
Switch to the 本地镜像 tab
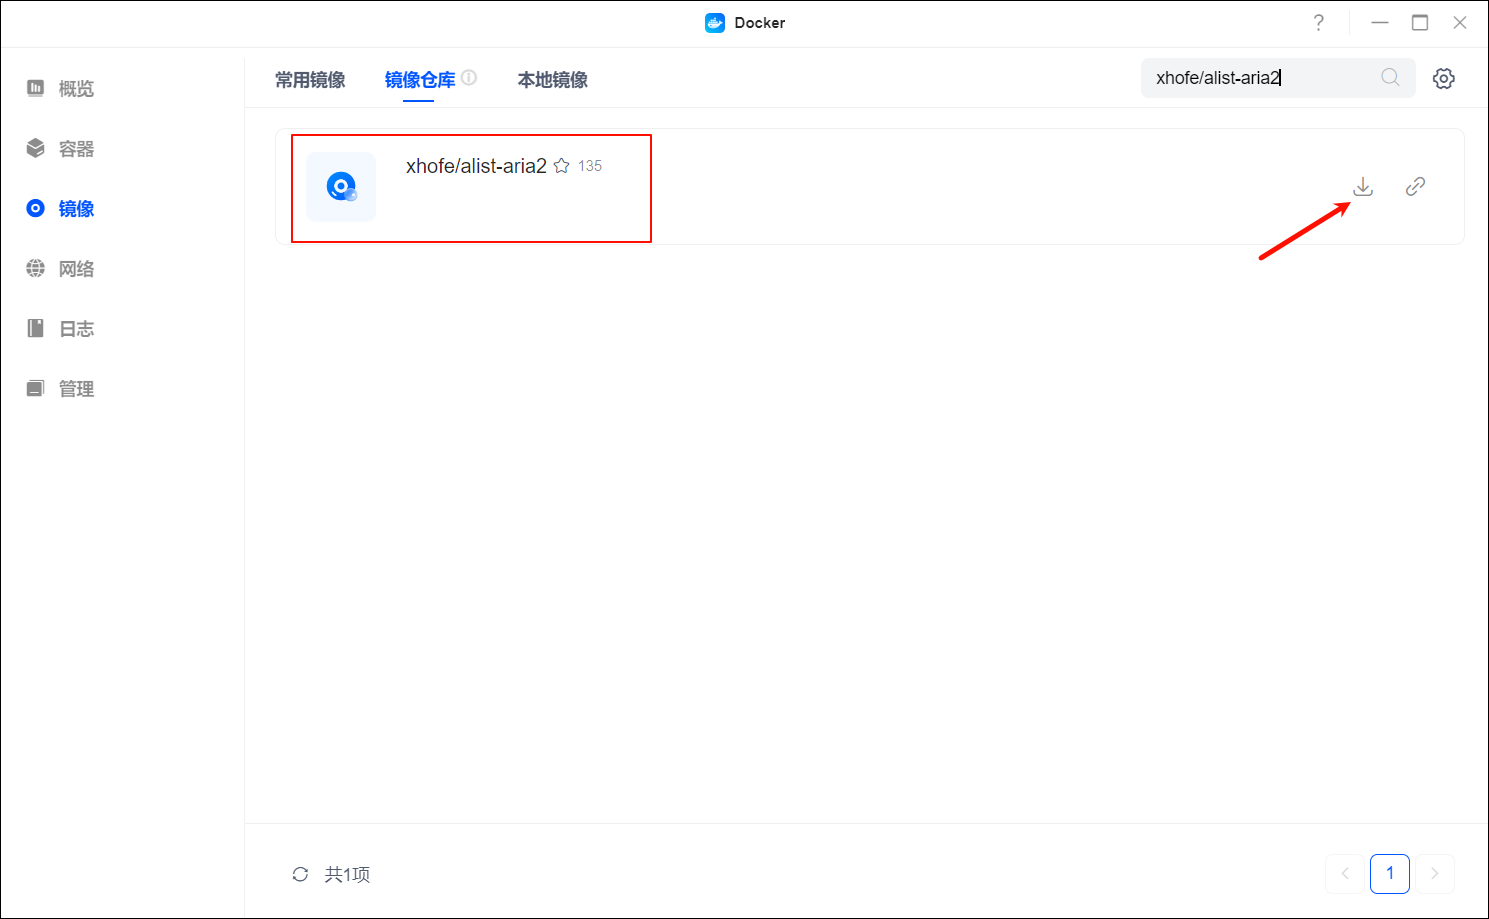(553, 80)
